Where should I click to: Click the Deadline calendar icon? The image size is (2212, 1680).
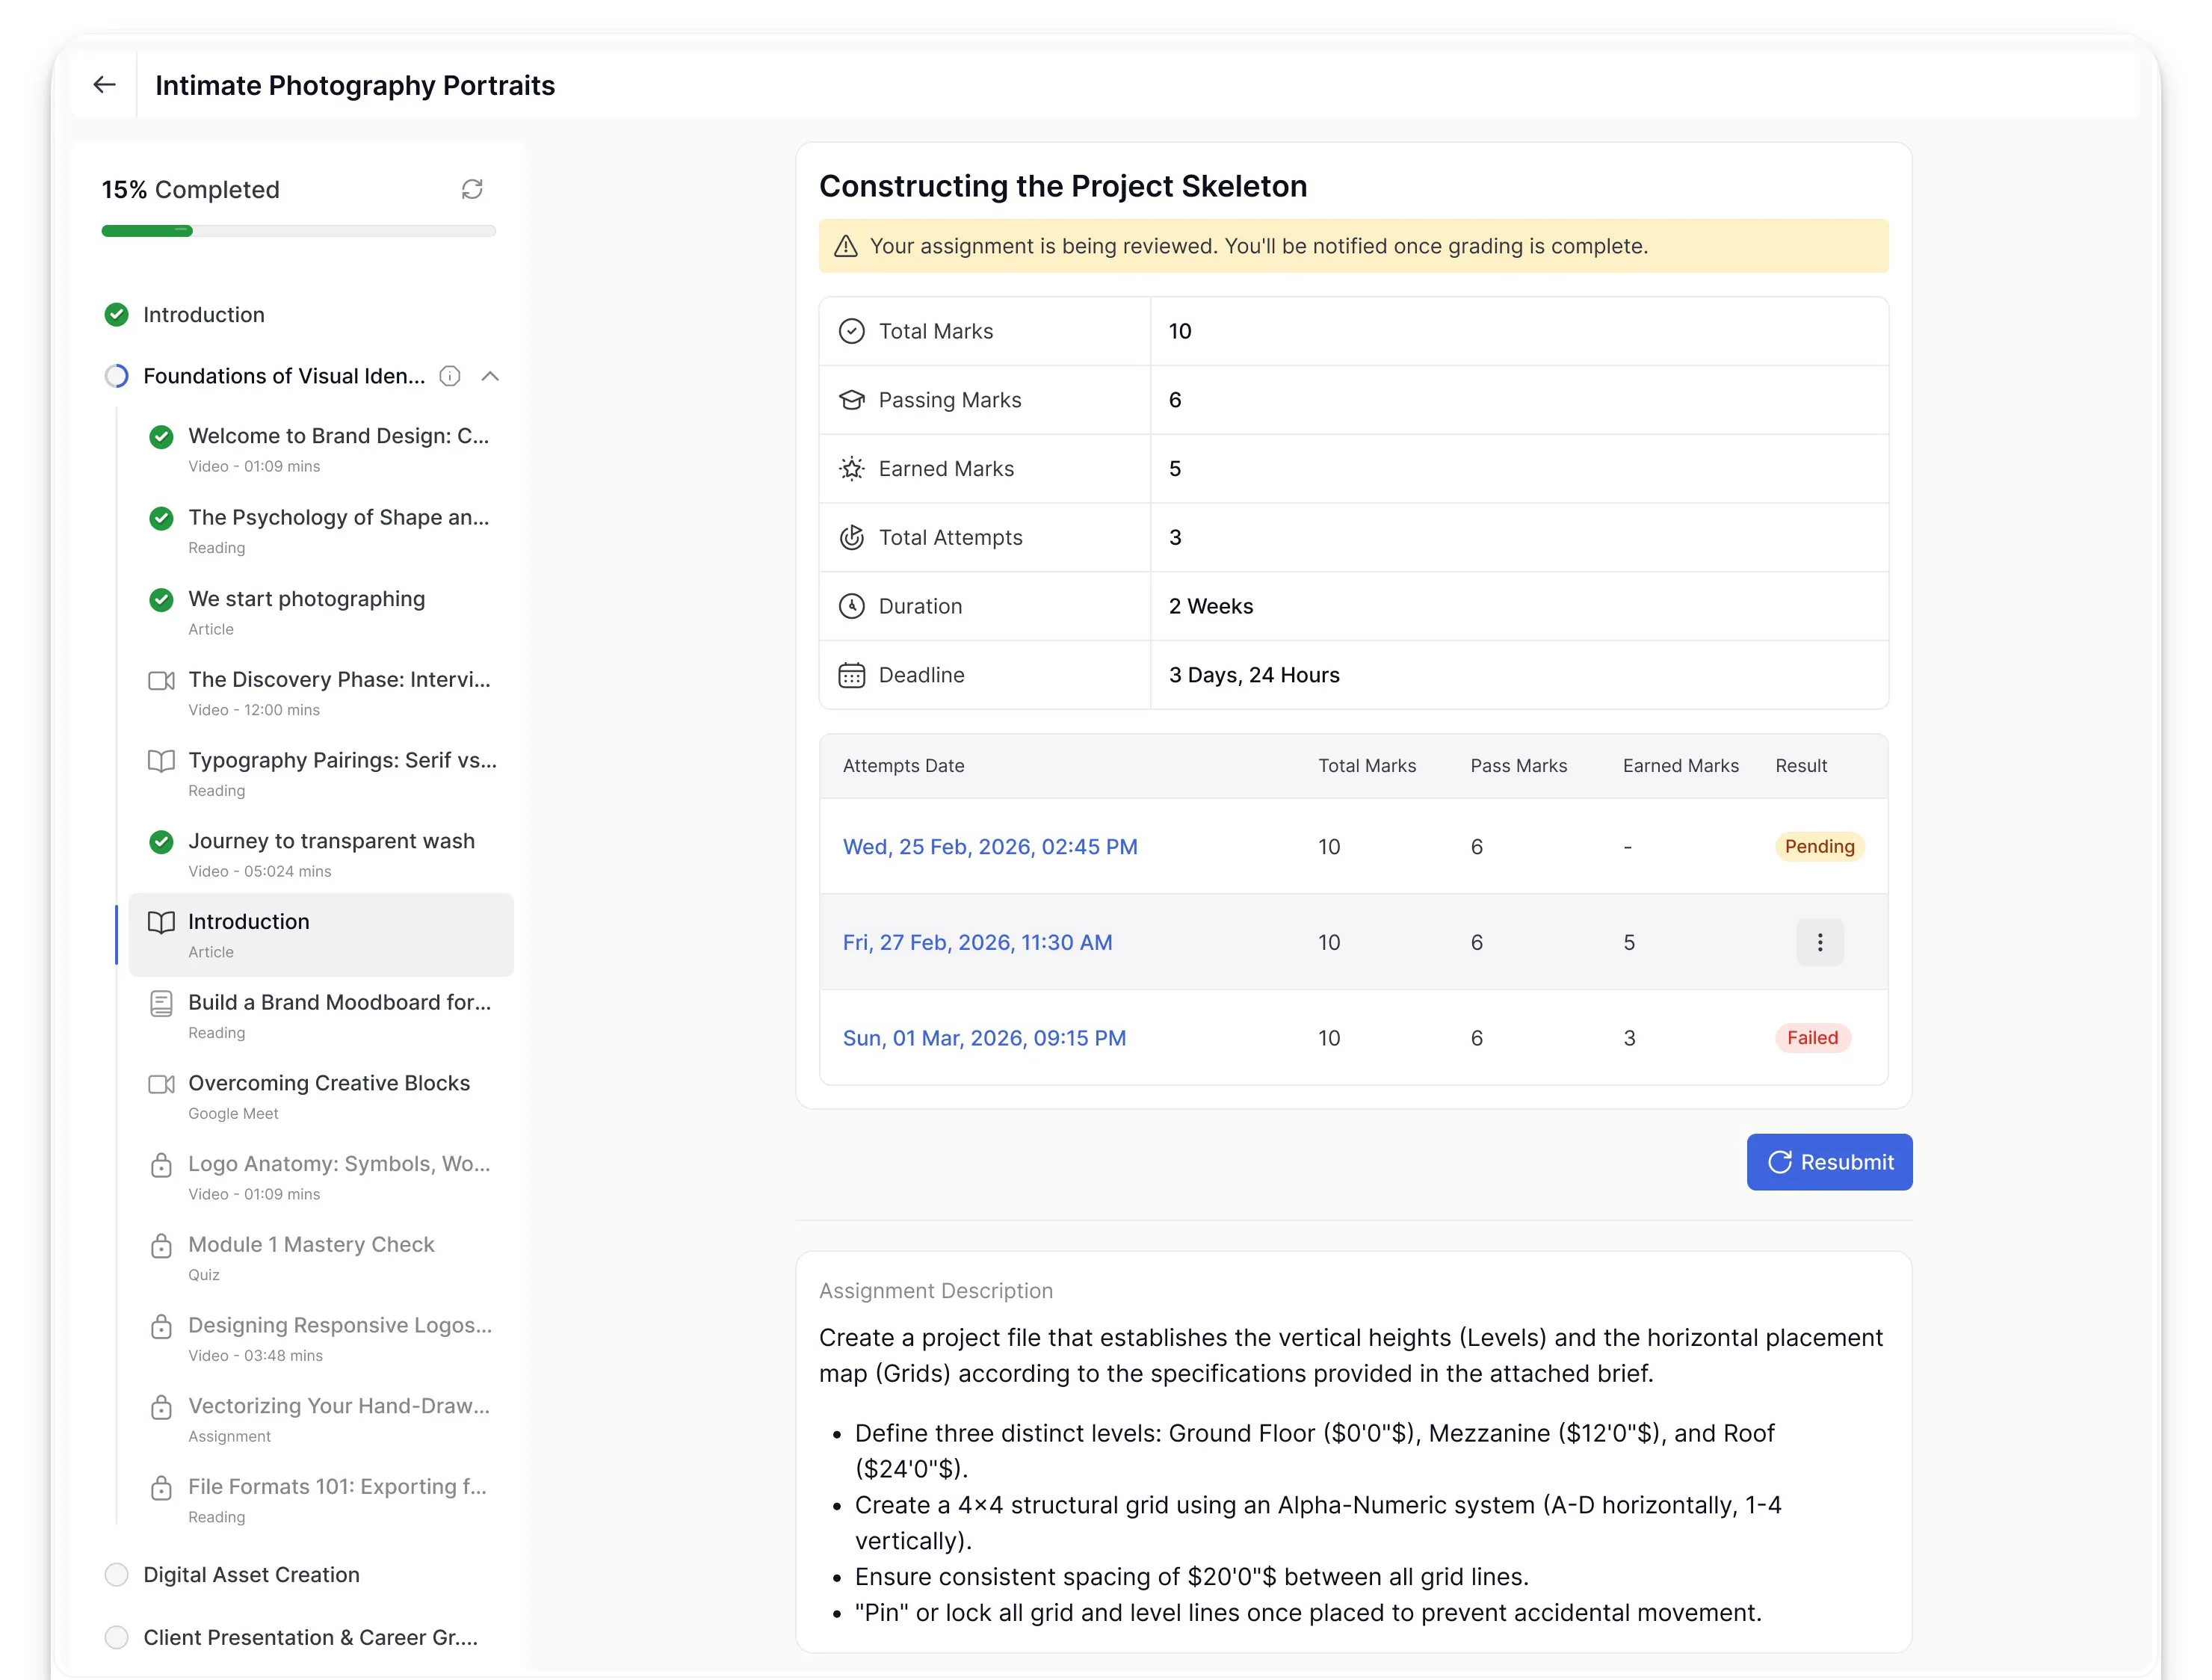pos(852,675)
